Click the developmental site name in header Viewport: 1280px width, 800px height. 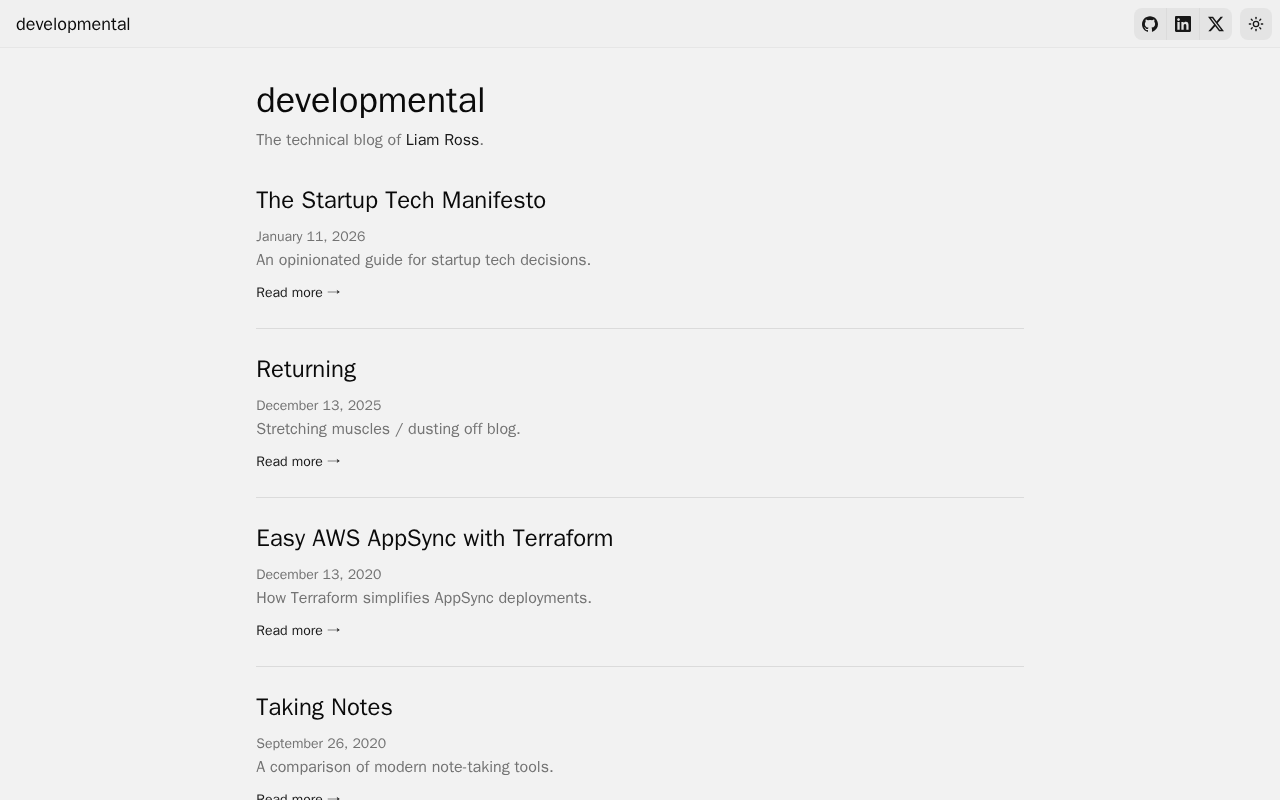(x=73, y=24)
